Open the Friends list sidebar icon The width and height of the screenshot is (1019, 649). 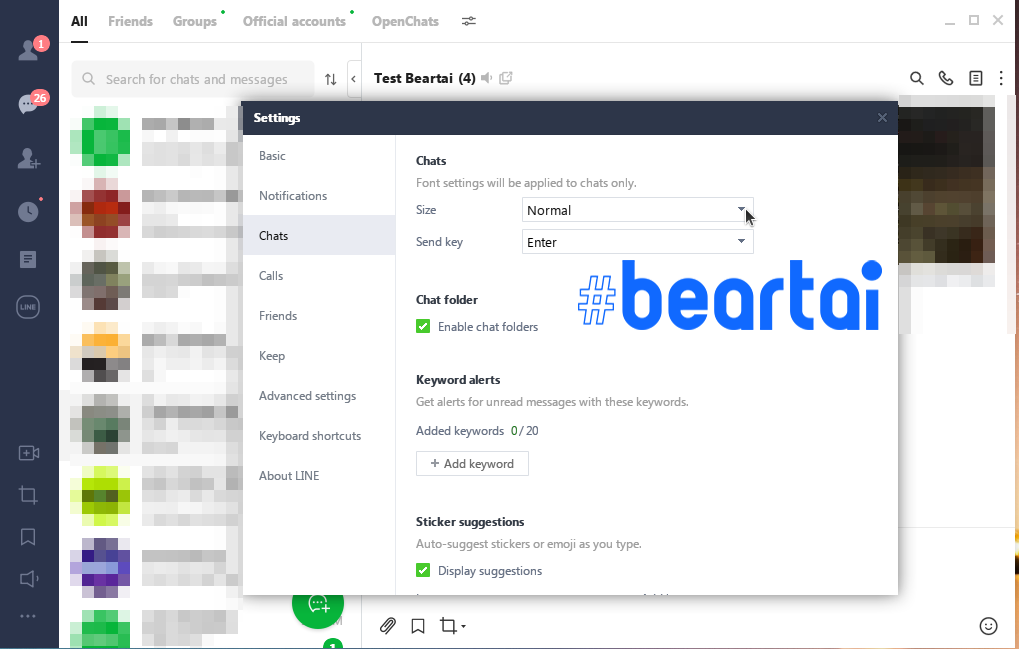click(x=28, y=50)
